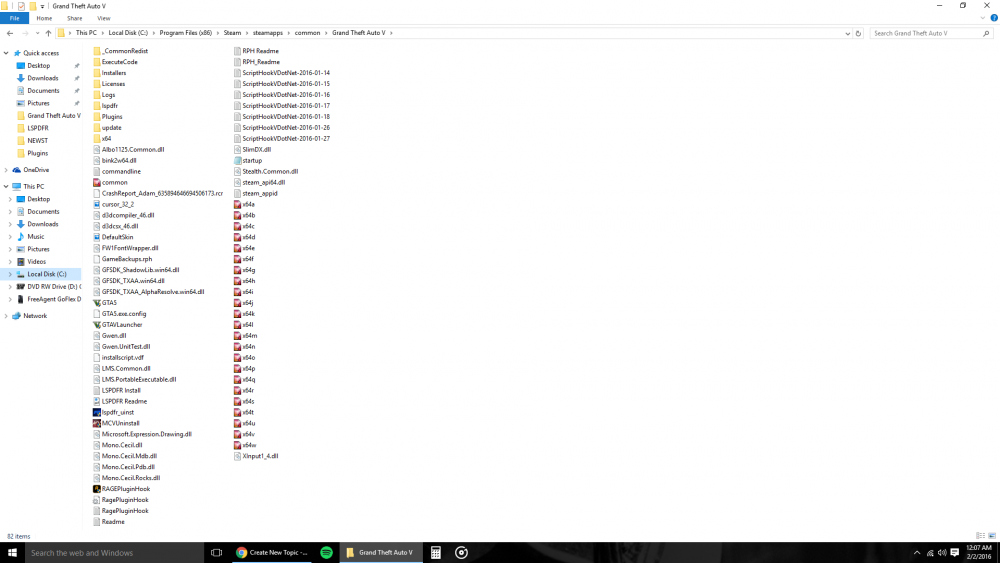Select LSPDFR in Quick access
1000x563 pixels.
click(38, 128)
